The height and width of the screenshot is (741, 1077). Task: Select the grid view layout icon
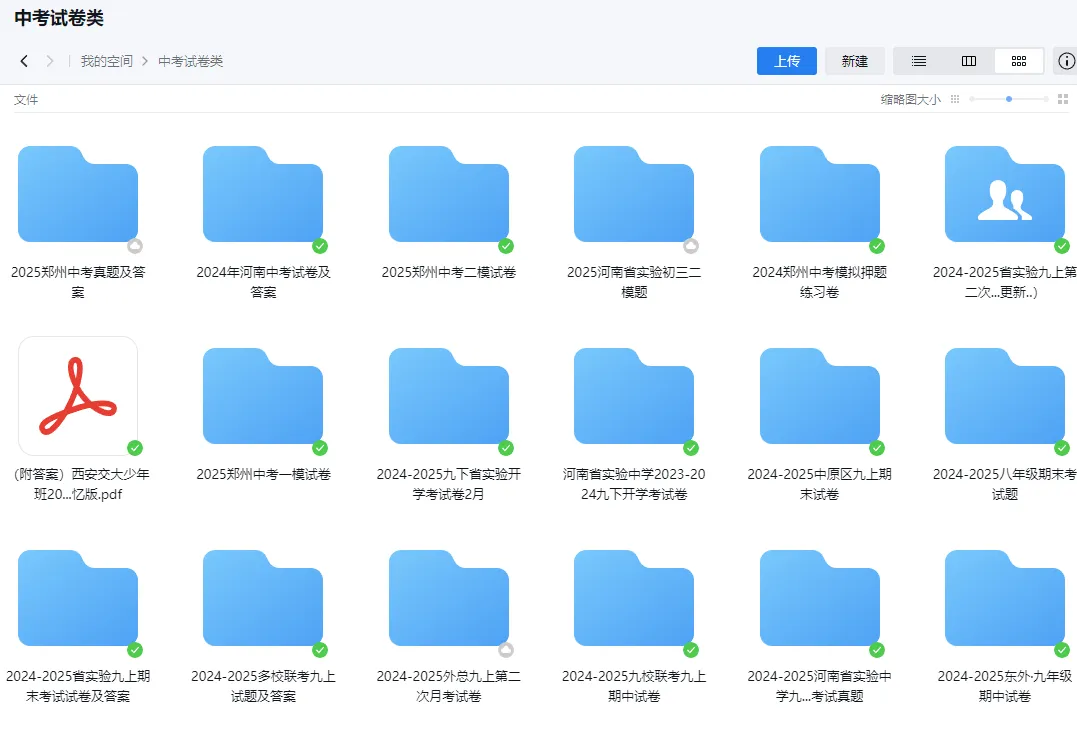coord(1019,61)
